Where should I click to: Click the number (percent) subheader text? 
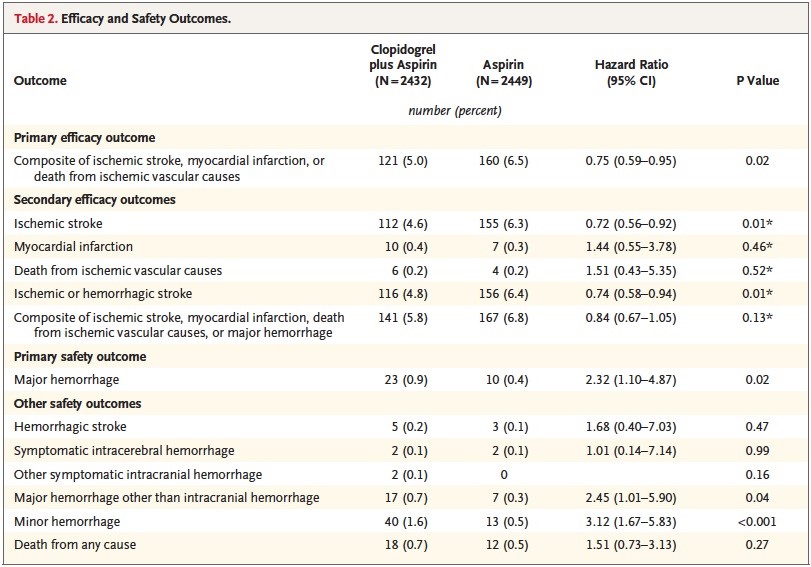click(x=455, y=111)
